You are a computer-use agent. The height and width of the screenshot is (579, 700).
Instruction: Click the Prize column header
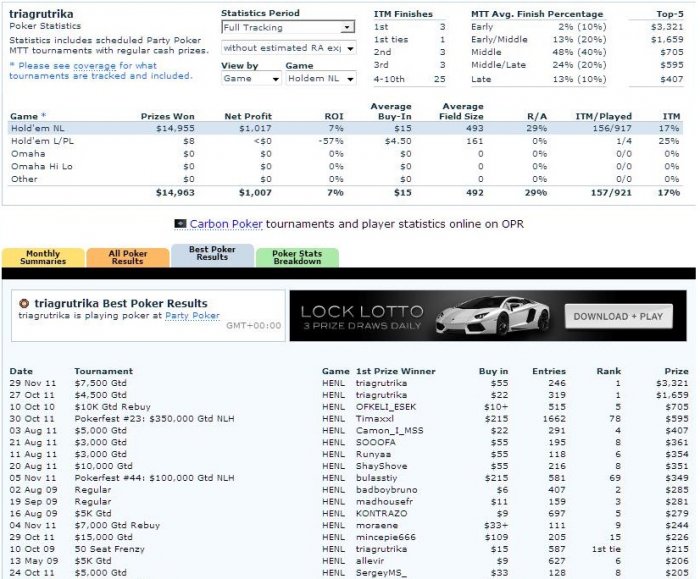coord(676,371)
